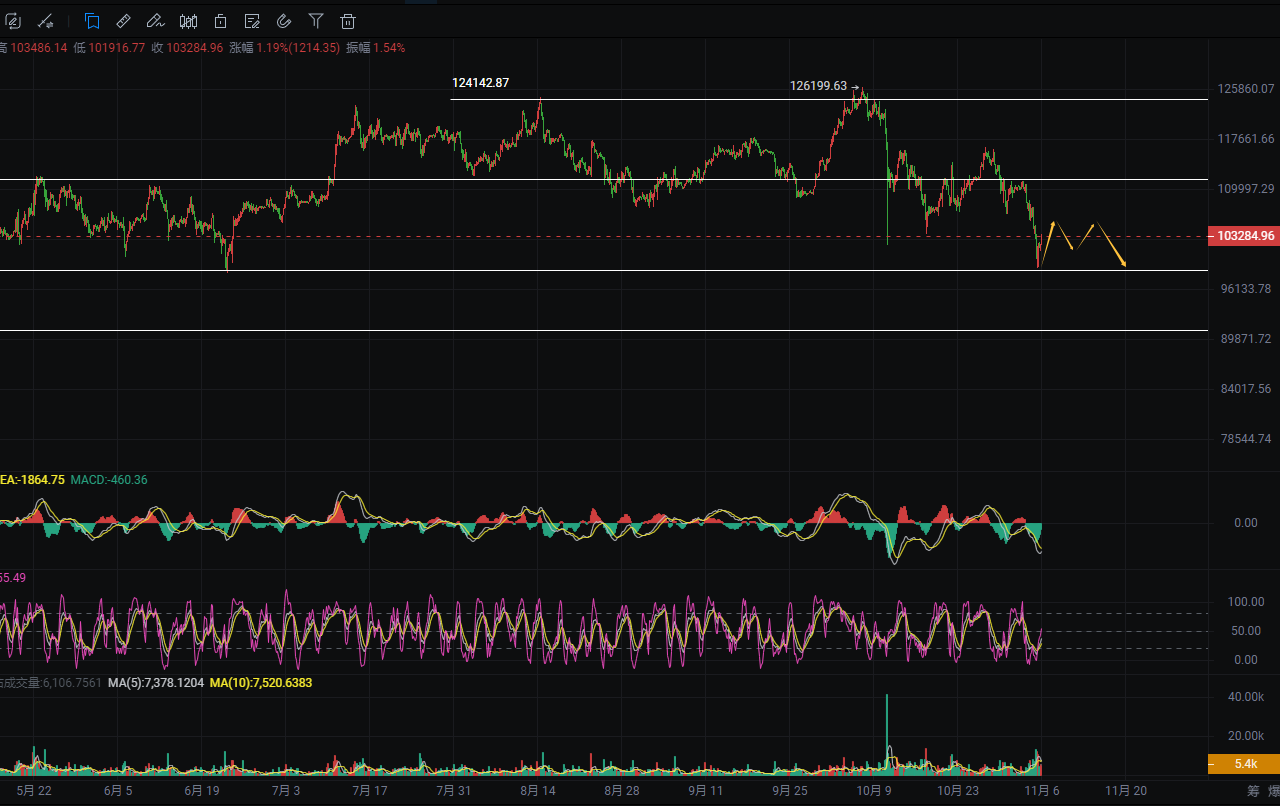Click the lock drawings icon

coord(220,20)
